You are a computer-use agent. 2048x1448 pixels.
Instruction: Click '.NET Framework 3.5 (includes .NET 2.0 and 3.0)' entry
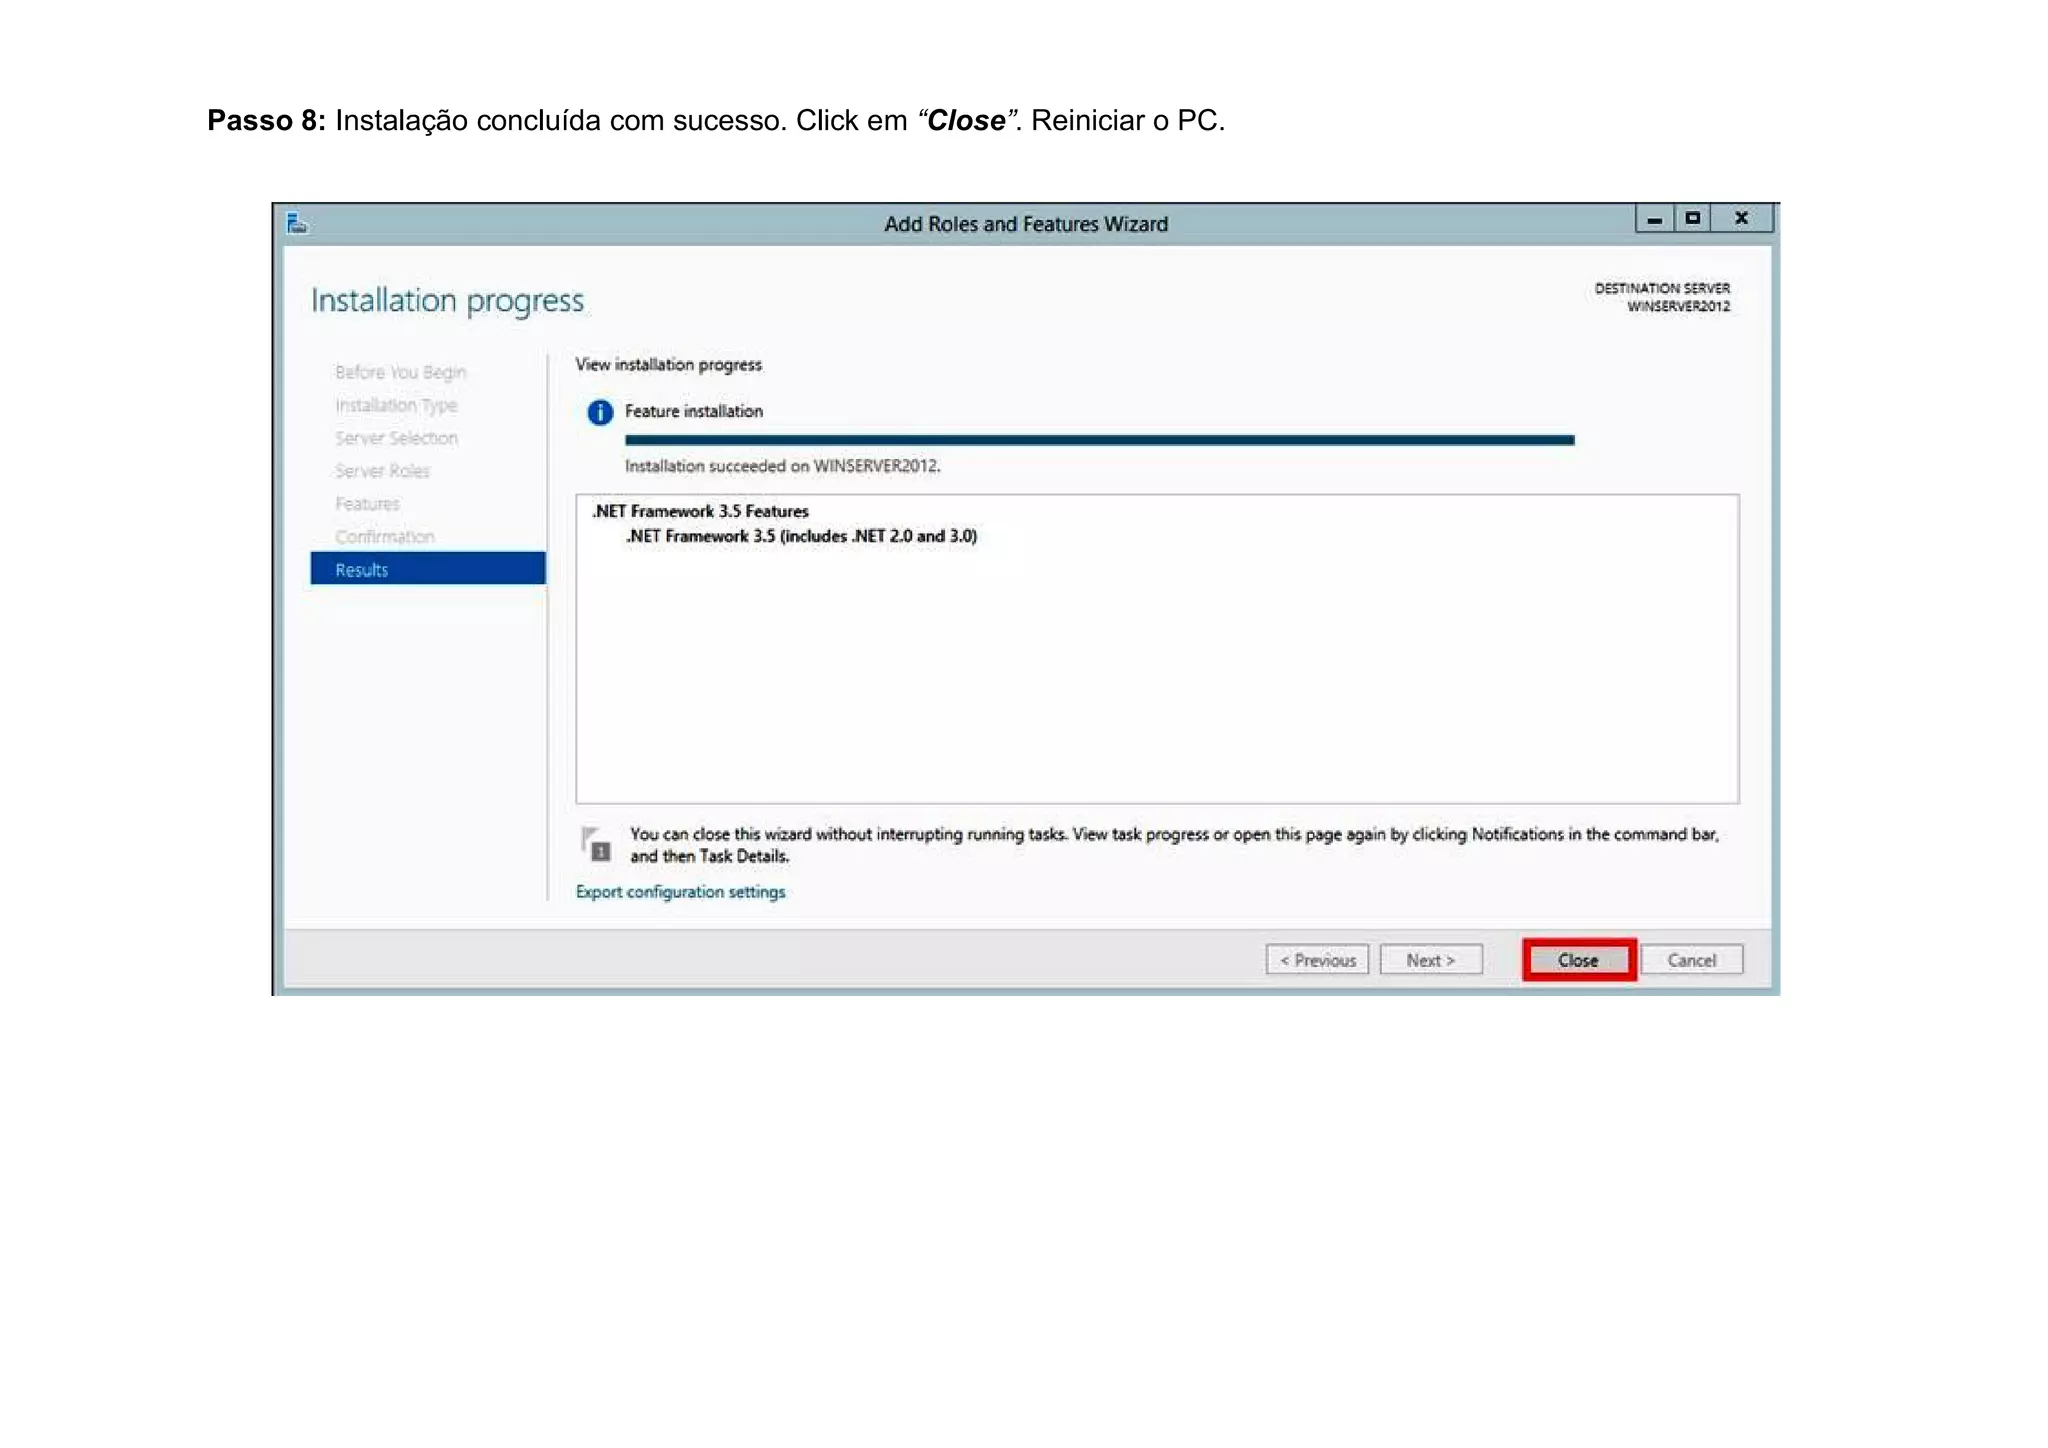pos(802,536)
